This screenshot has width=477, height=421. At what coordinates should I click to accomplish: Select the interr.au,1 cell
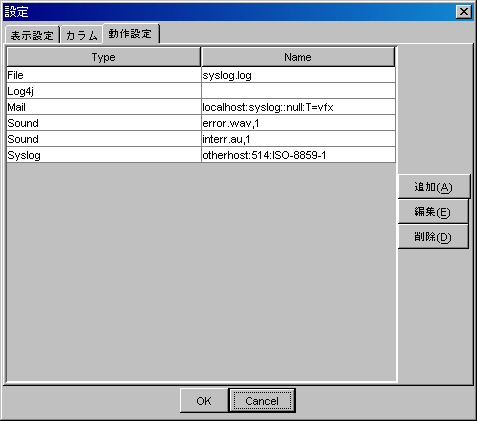(x=298, y=139)
